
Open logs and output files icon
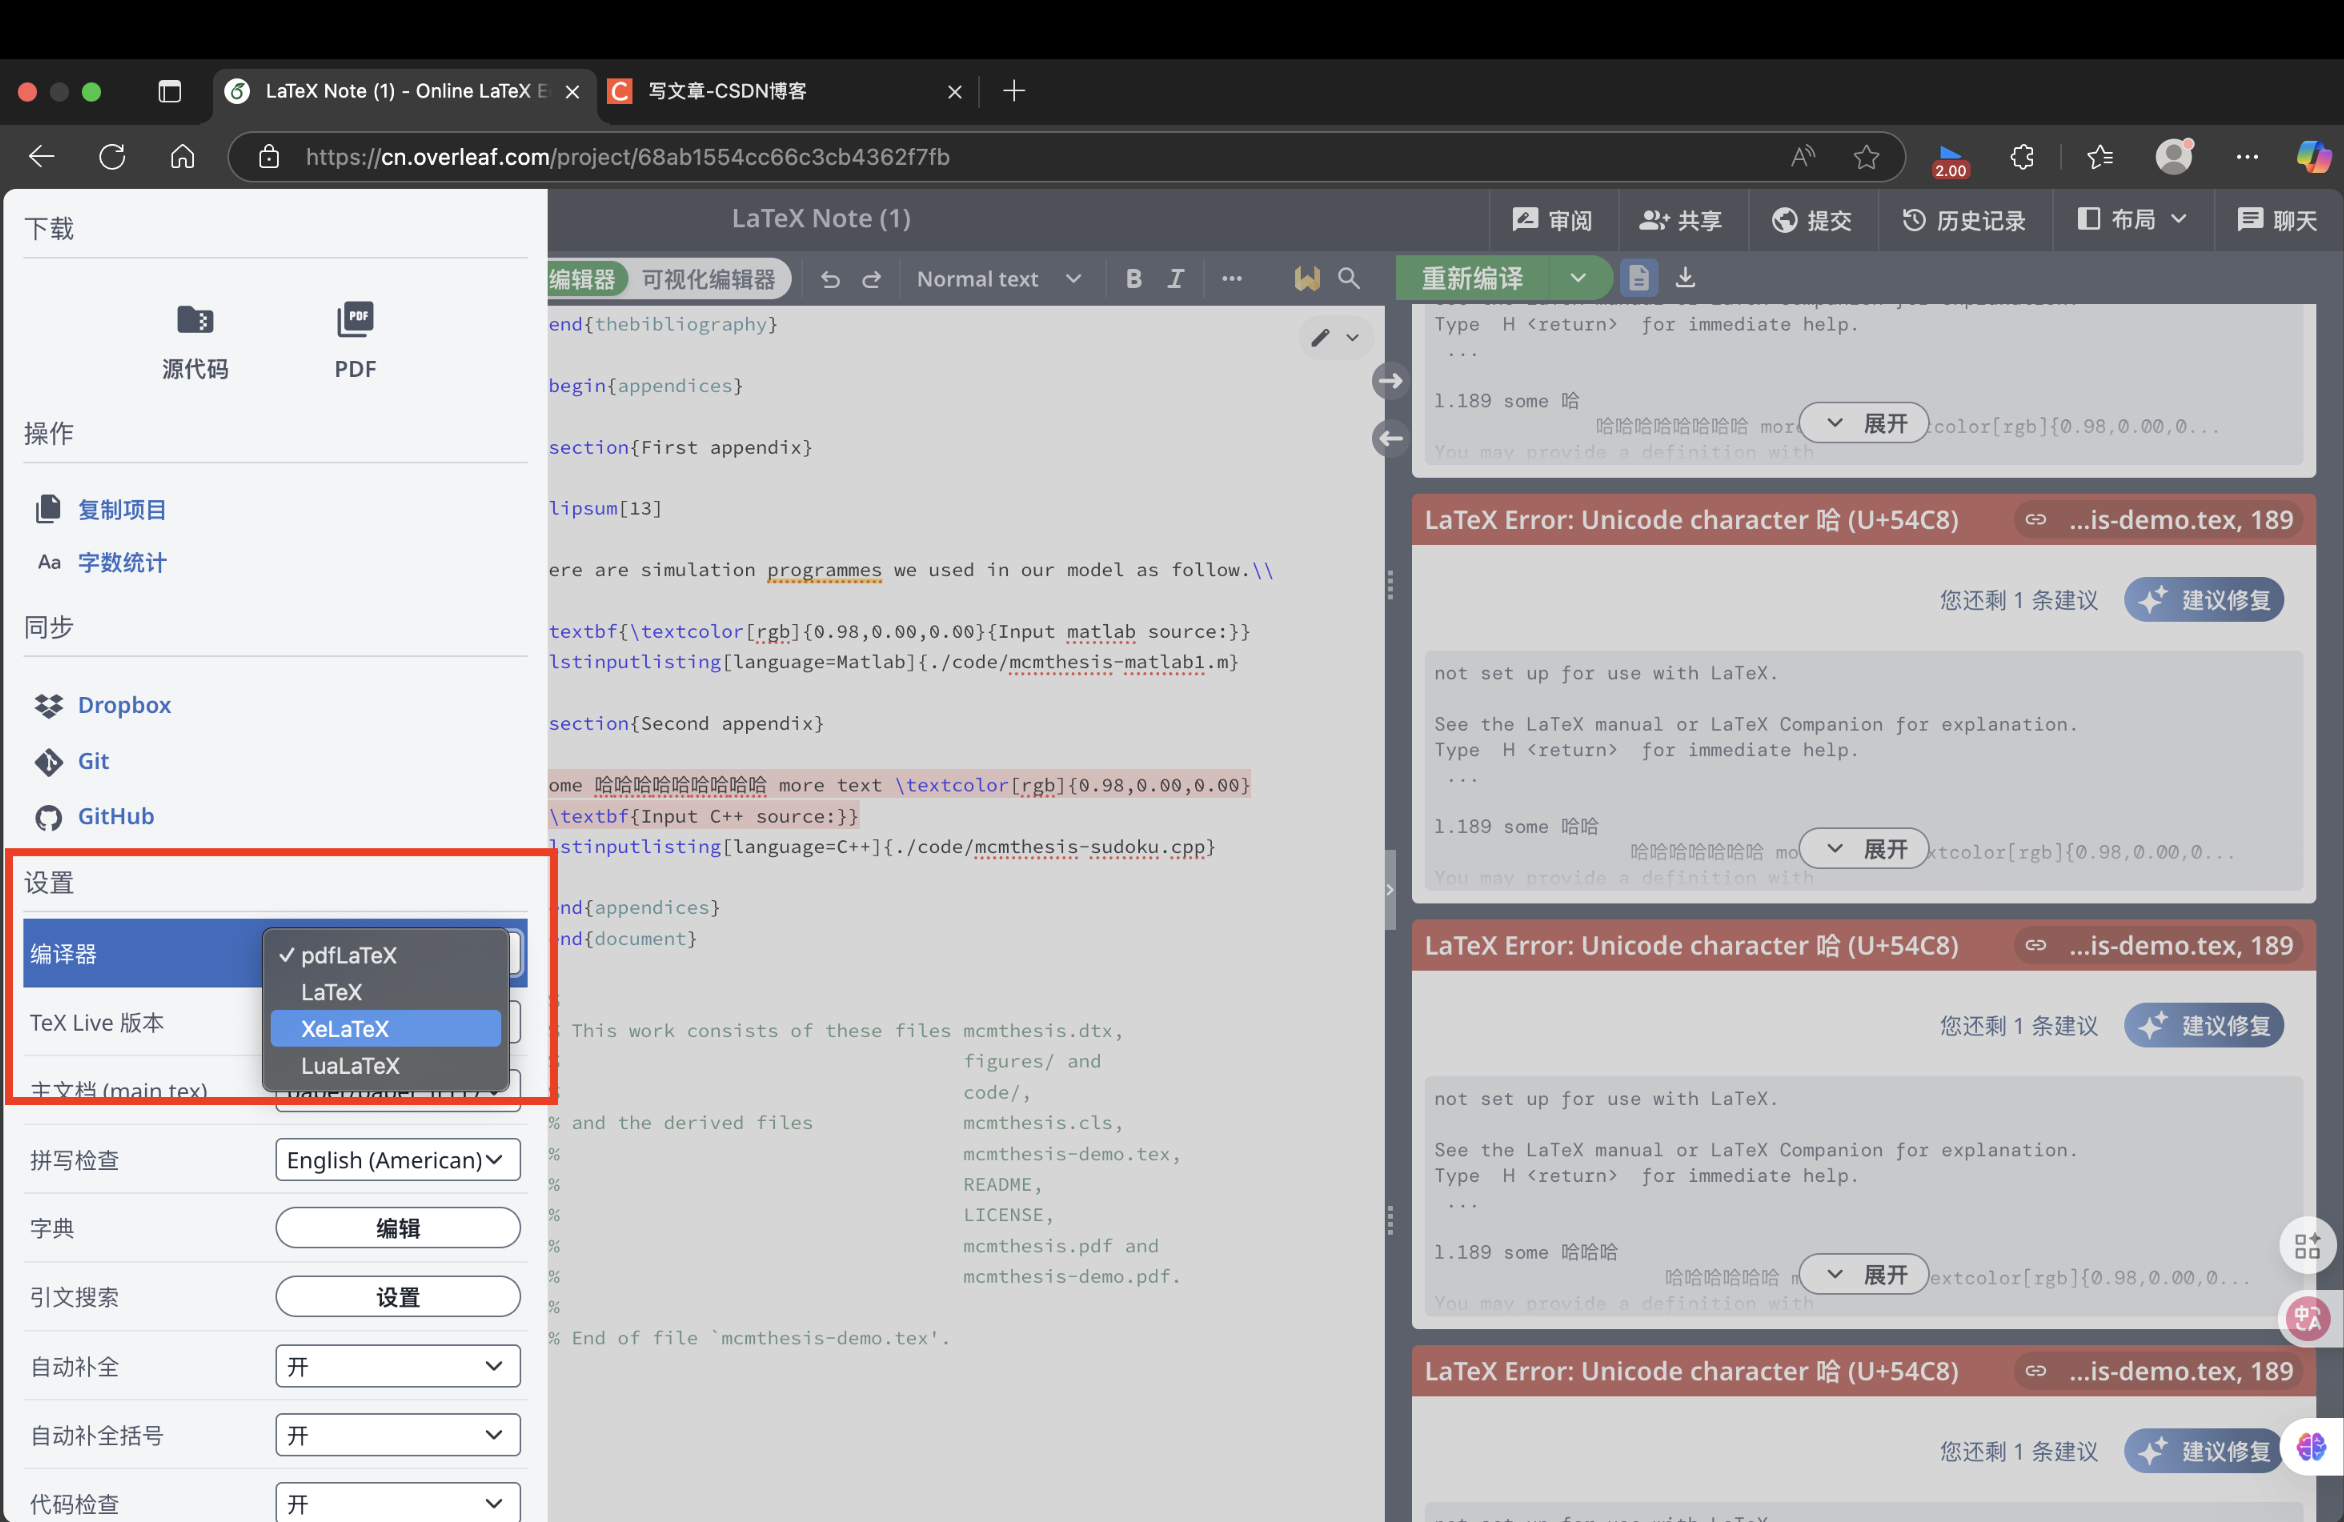coord(1639,278)
